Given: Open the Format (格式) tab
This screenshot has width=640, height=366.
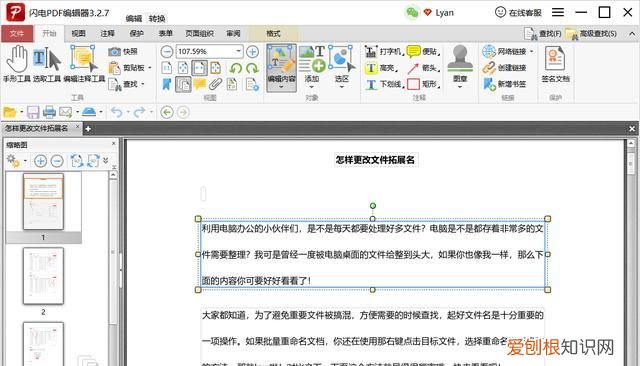Looking at the screenshot, I should [x=273, y=34].
